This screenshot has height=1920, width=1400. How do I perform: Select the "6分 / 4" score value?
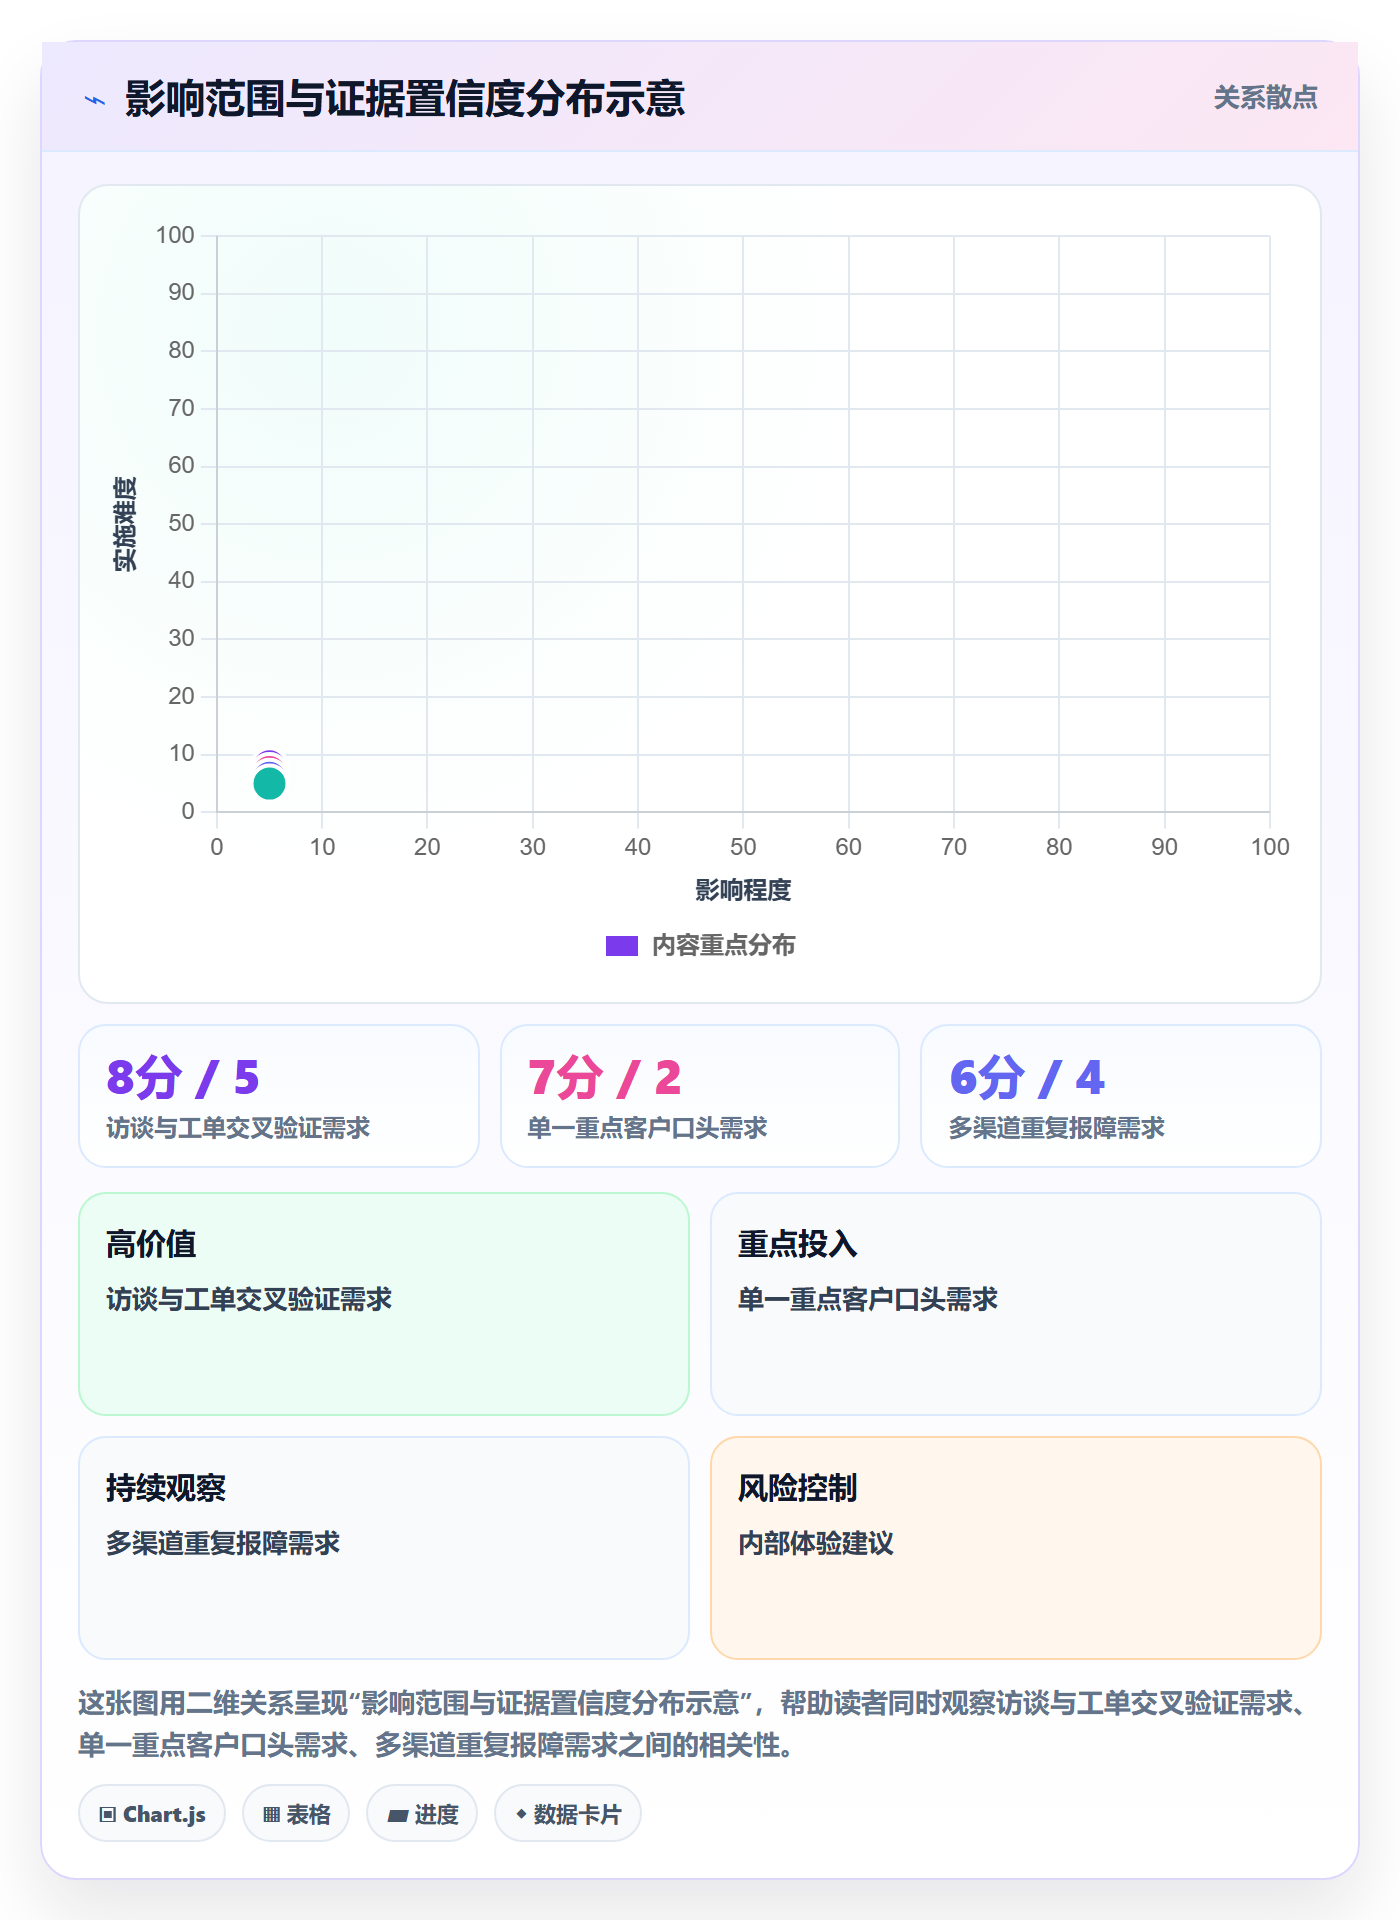coord(1027,1077)
